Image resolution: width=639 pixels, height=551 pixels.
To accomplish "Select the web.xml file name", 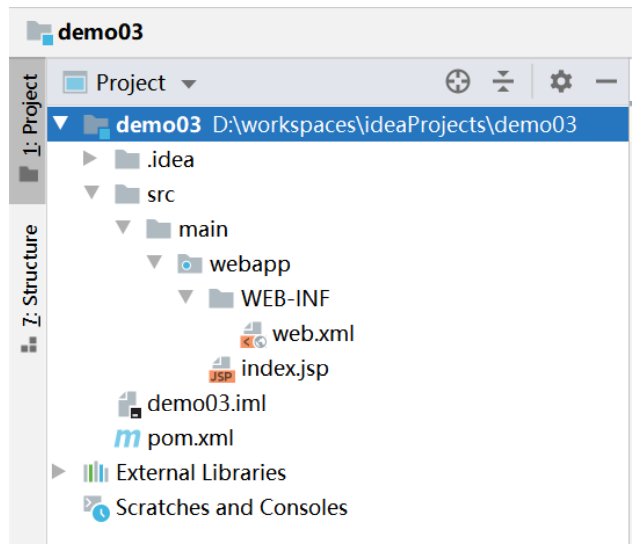I will (x=313, y=333).
